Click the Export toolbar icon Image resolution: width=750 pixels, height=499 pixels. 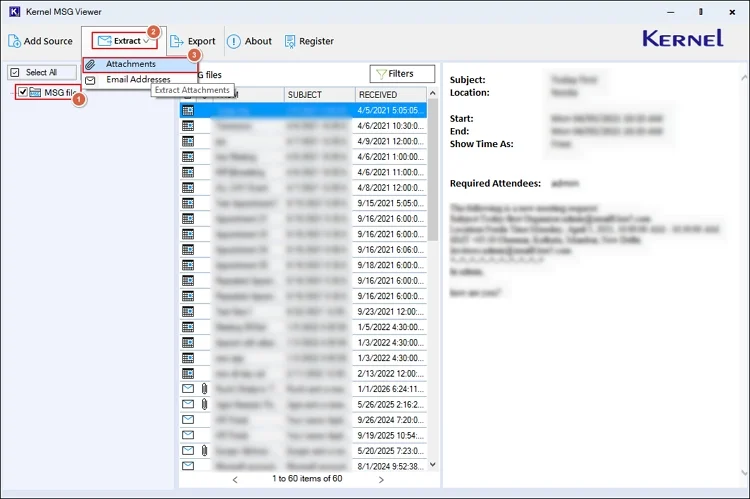(x=177, y=41)
